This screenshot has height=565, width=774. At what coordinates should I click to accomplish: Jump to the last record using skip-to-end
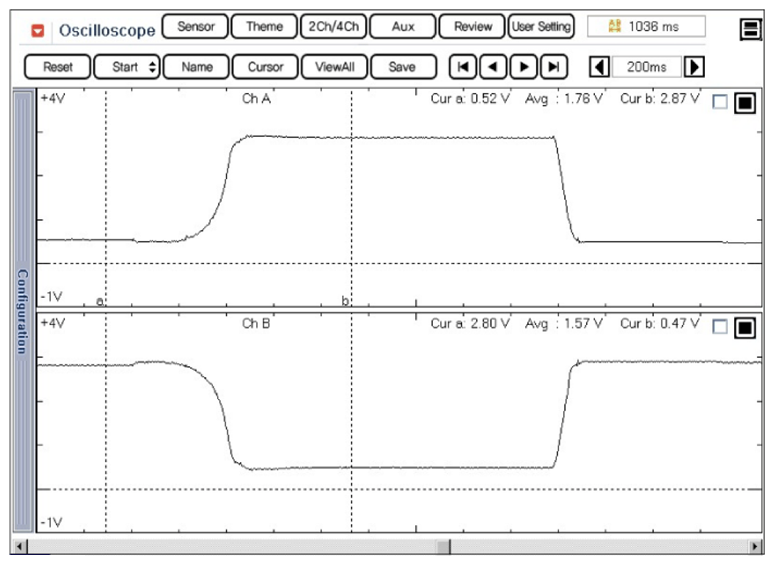pyautogui.click(x=553, y=67)
